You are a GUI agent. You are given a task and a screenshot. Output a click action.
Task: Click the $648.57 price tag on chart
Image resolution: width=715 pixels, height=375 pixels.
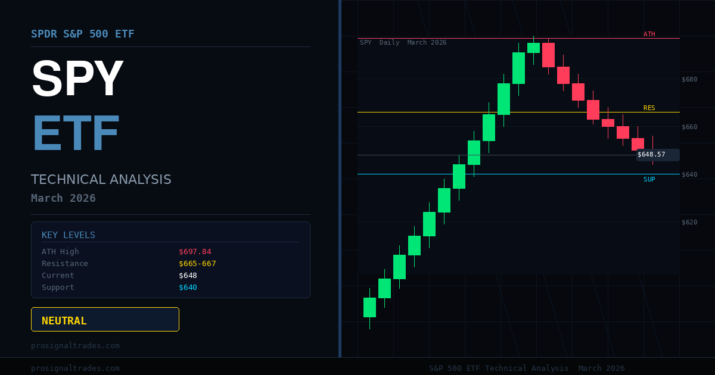(x=658, y=155)
